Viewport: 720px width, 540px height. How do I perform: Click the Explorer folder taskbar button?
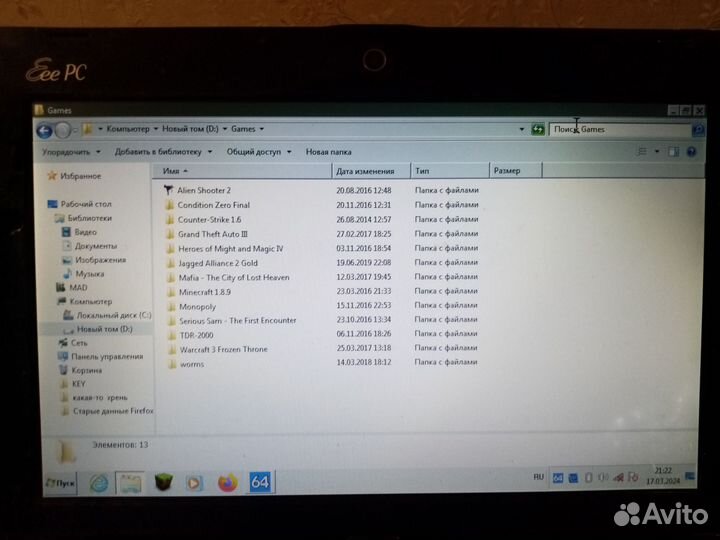(x=130, y=483)
